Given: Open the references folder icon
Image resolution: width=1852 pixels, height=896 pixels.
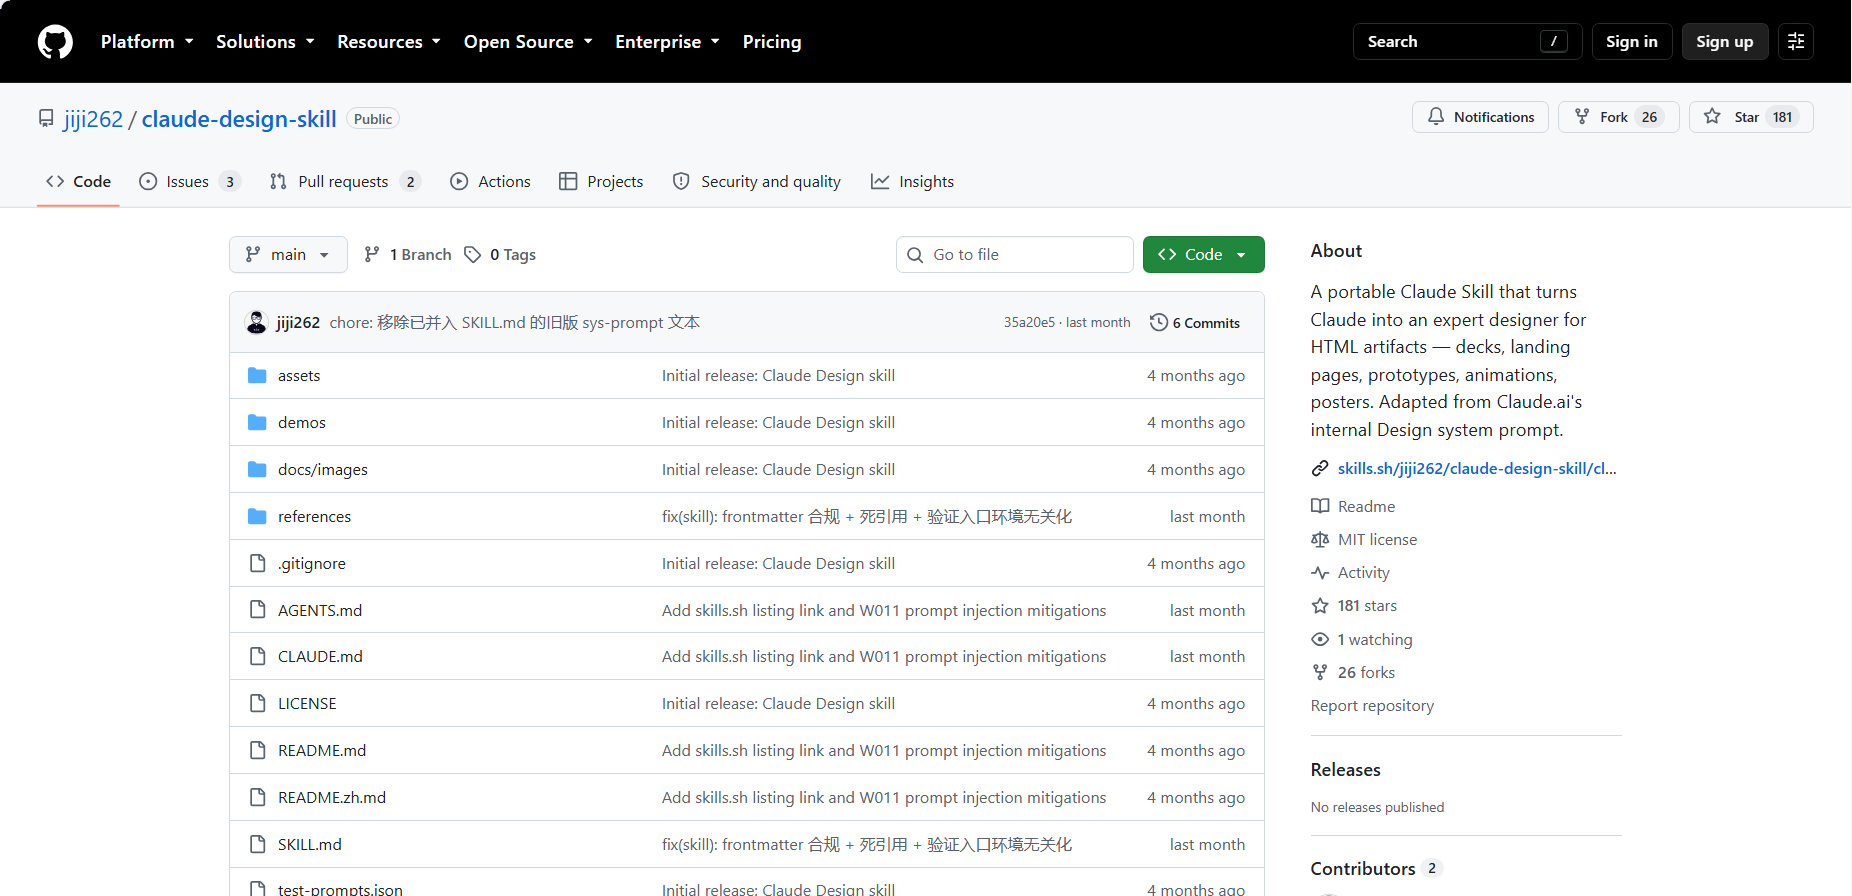Looking at the screenshot, I should click(x=257, y=517).
